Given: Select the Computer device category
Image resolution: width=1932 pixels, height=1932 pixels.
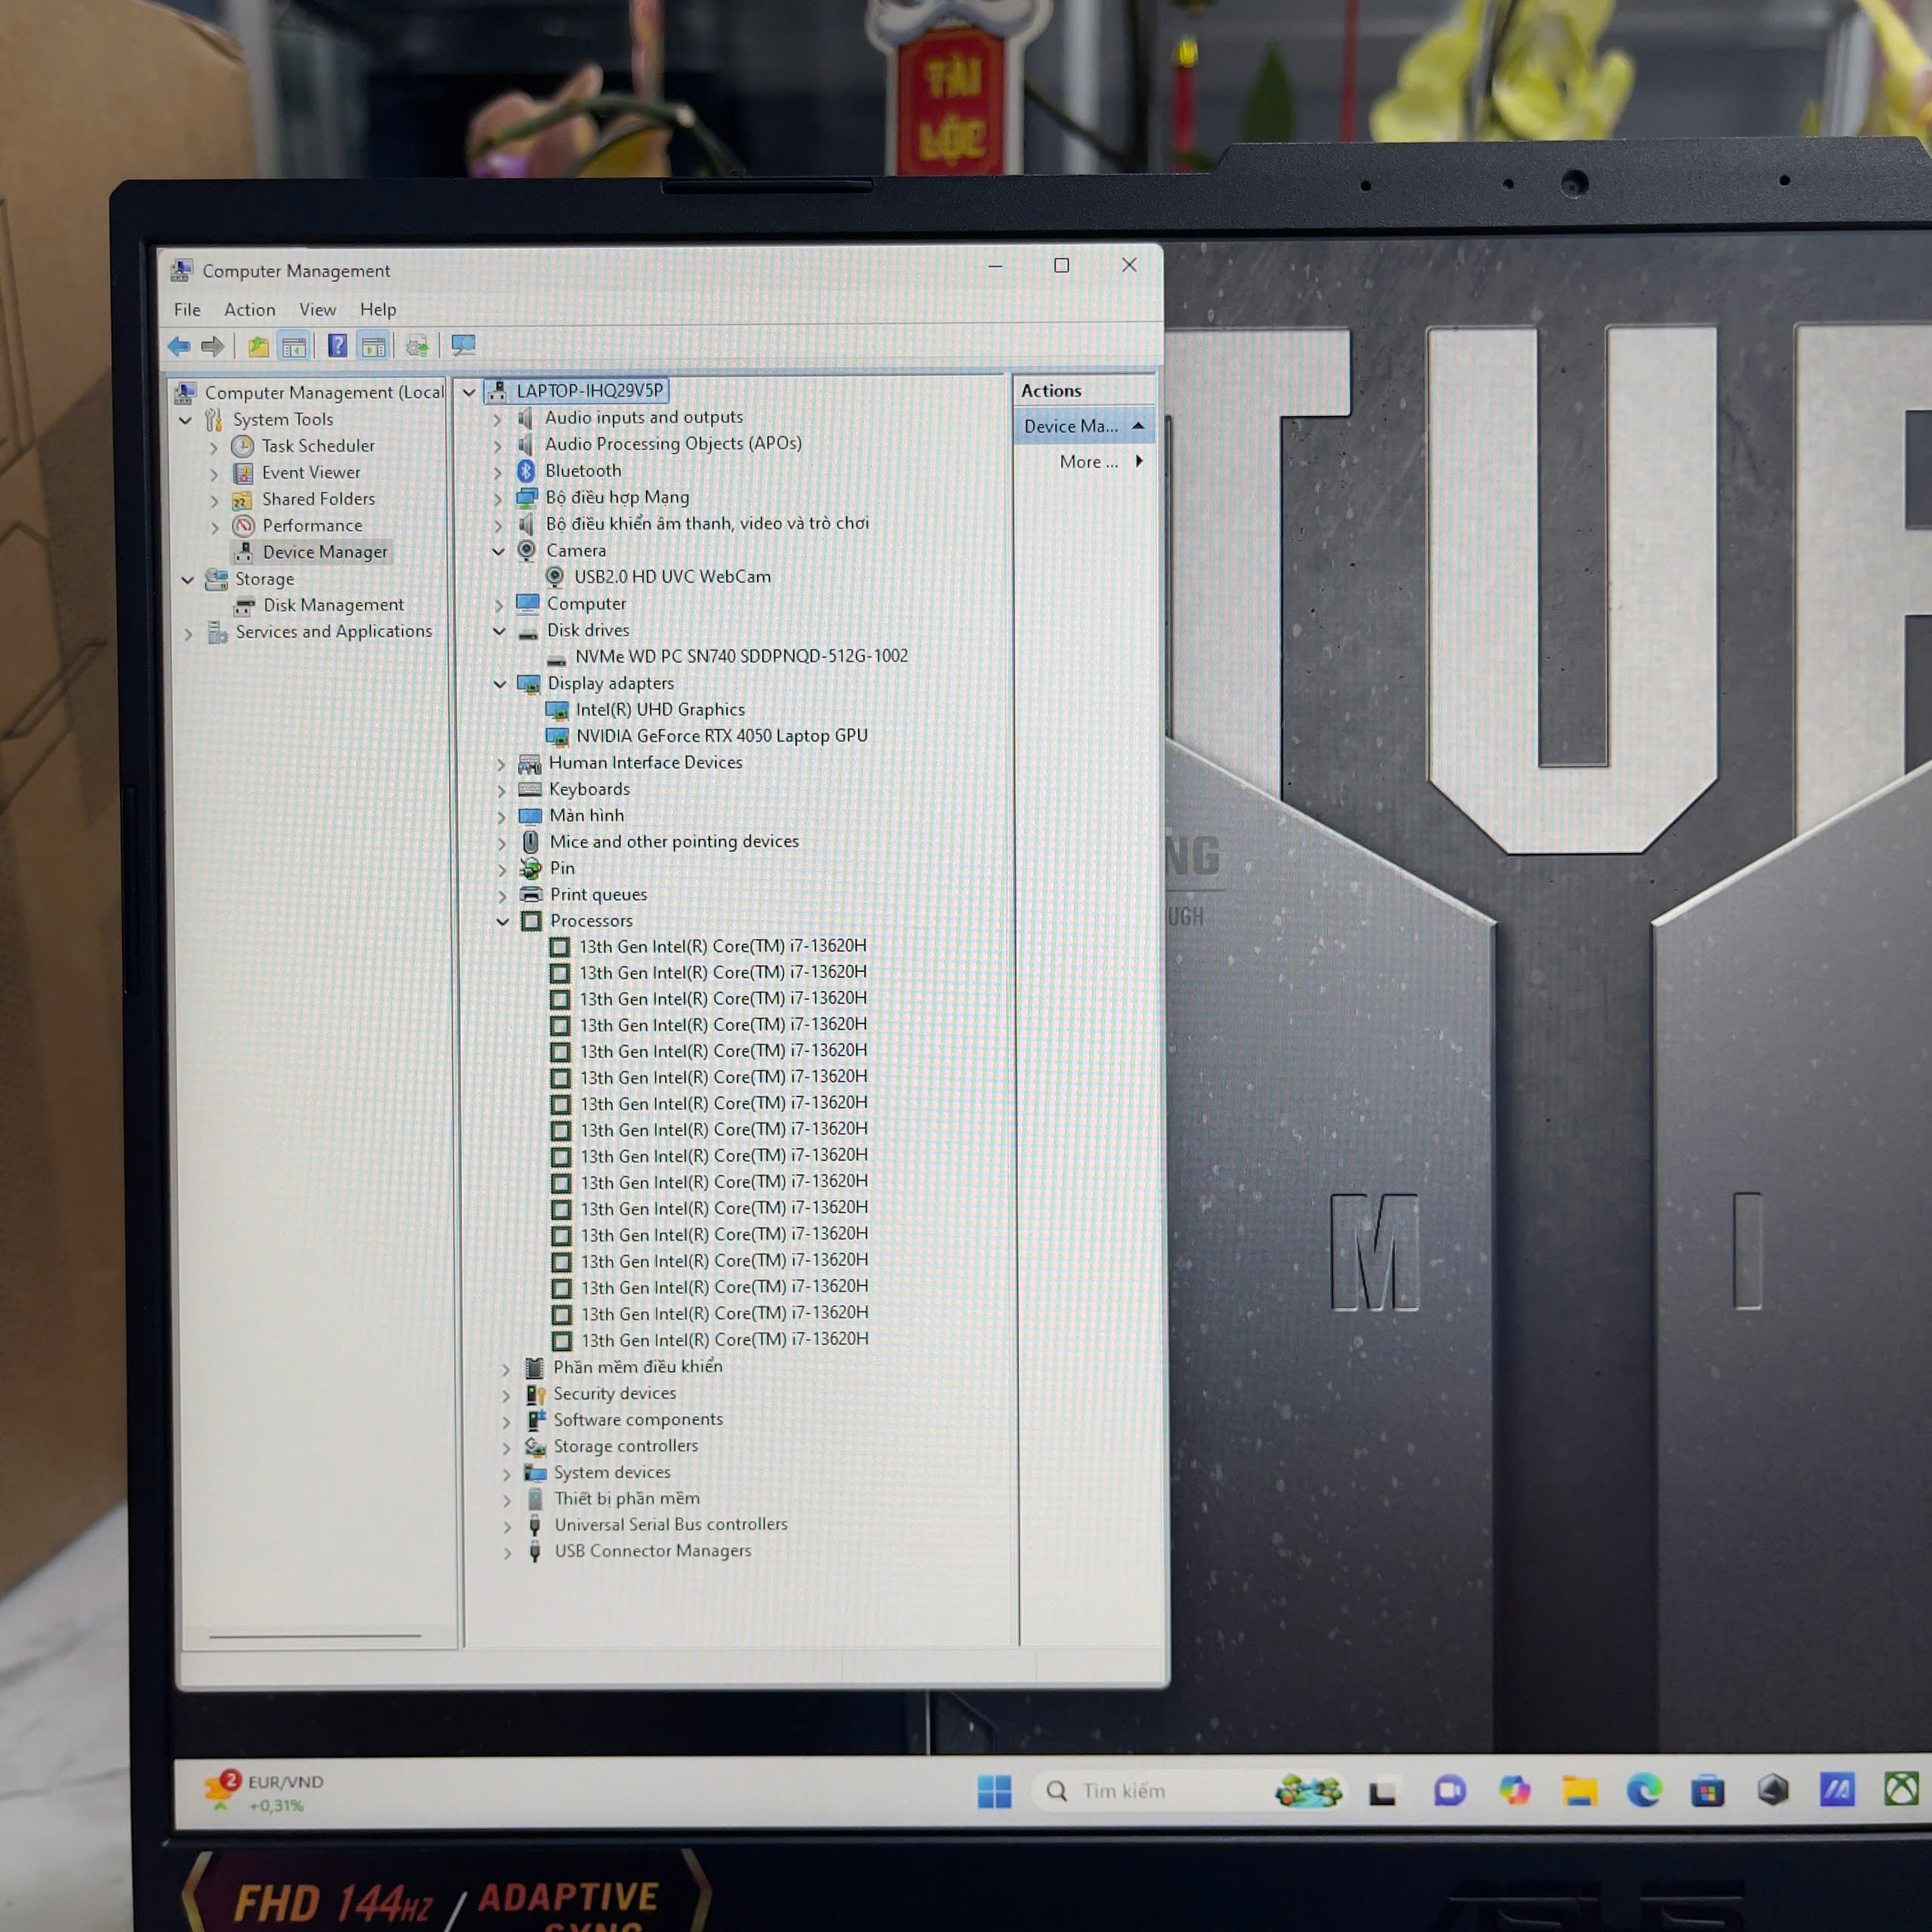Looking at the screenshot, I should [x=586, y=604].
